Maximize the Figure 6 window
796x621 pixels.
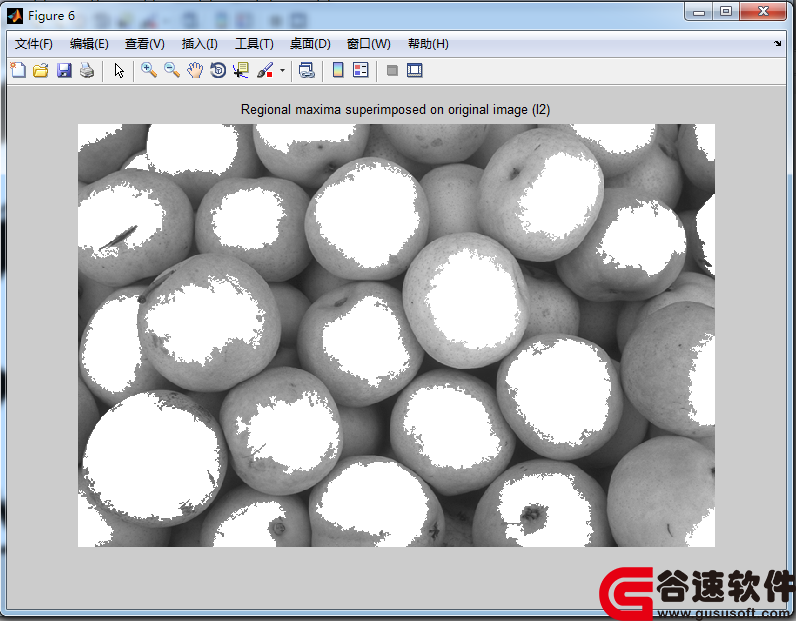[726, 12]
